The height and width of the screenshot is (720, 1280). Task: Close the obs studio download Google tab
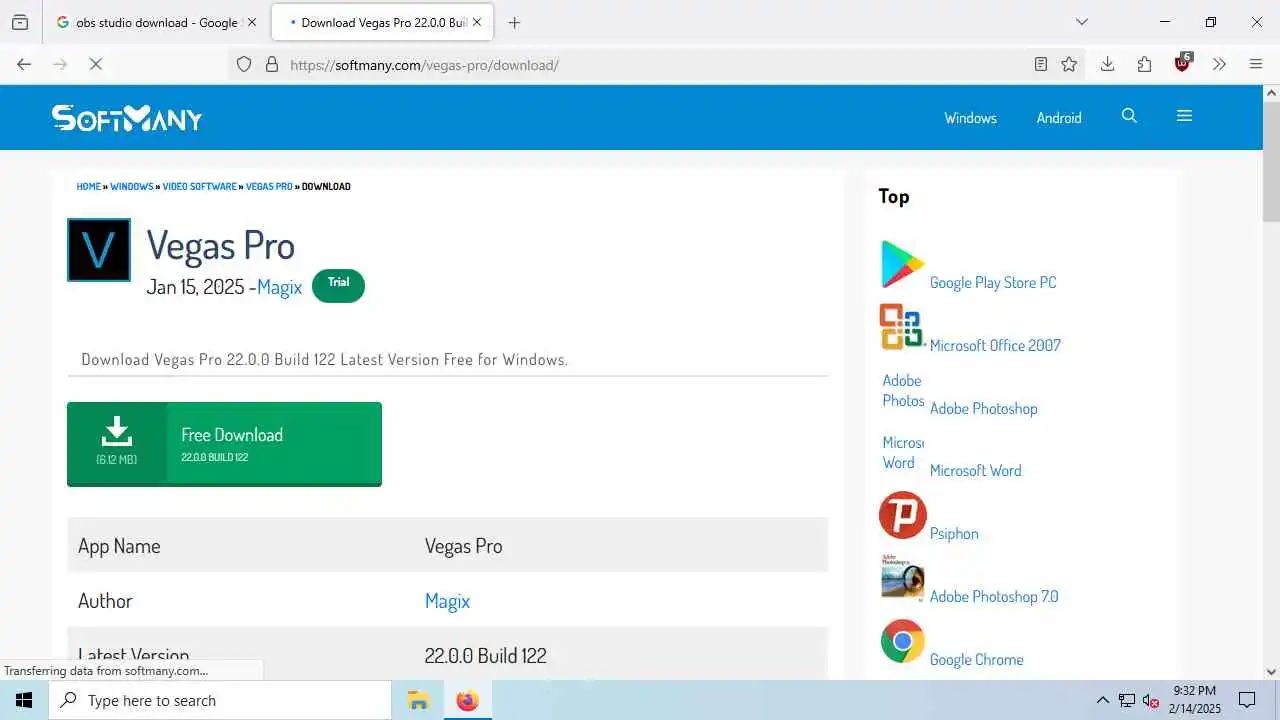coord(251,22)
